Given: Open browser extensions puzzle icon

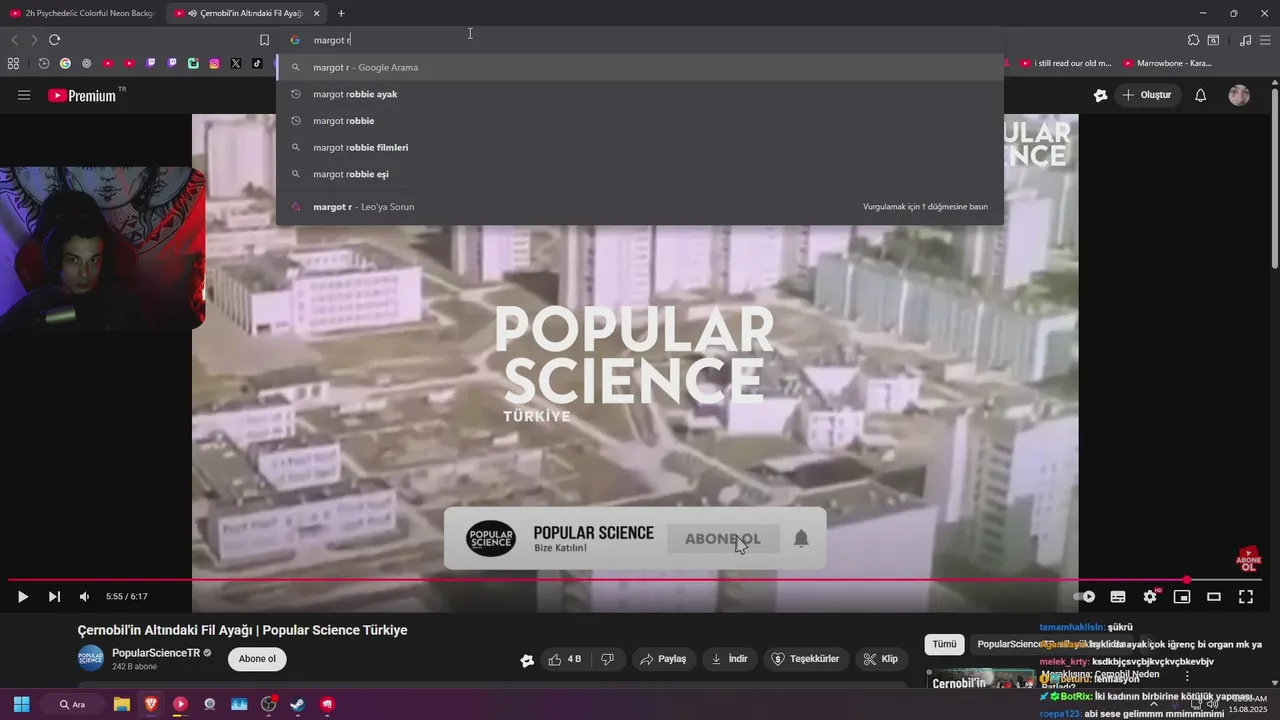Looking at the screenshot, I should pyautogui.click(x=1193, y=40).
